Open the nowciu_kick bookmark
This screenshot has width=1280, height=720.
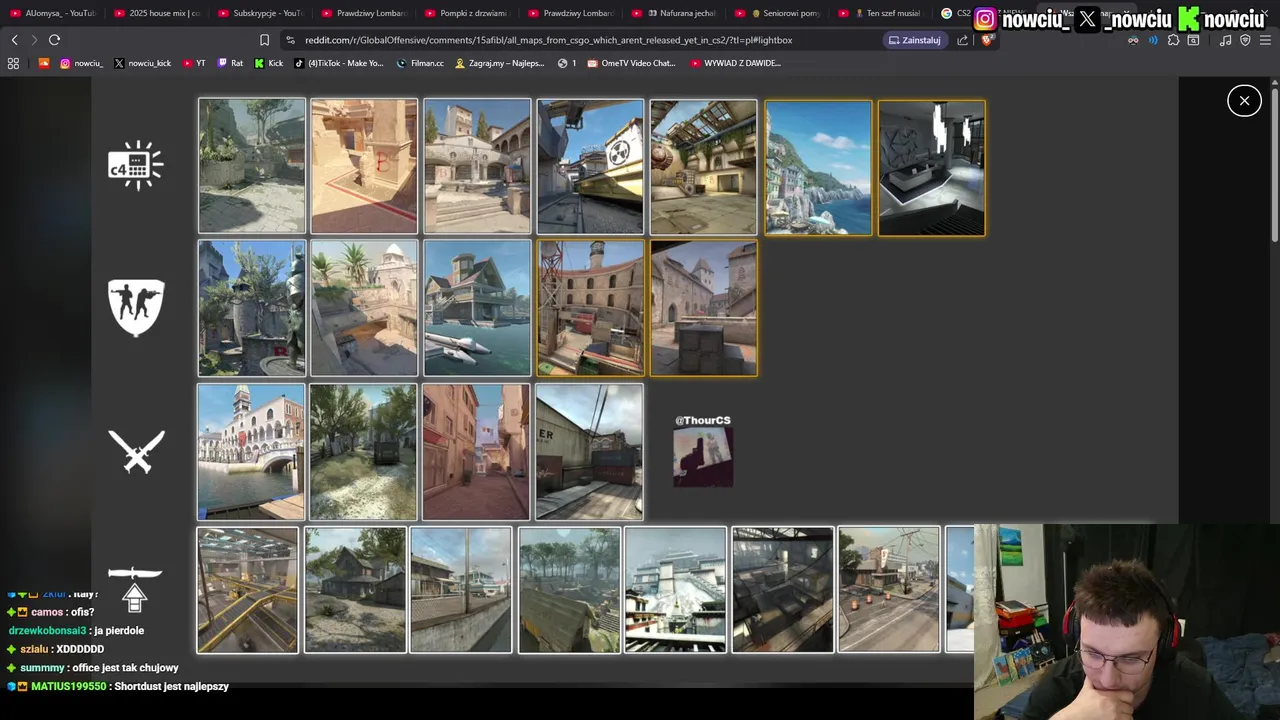(142, 63)
